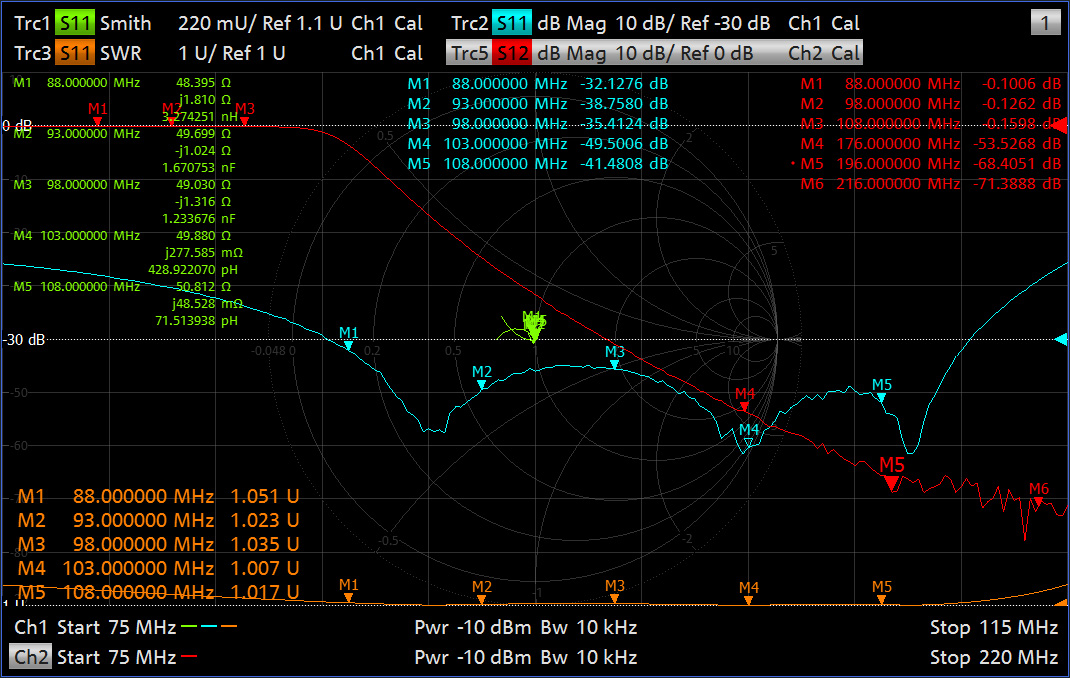Viewport: 1070px width, 678px height.
Task: Click cyan reference arrow at -30 dB
Action: [x=1061, y=339]
